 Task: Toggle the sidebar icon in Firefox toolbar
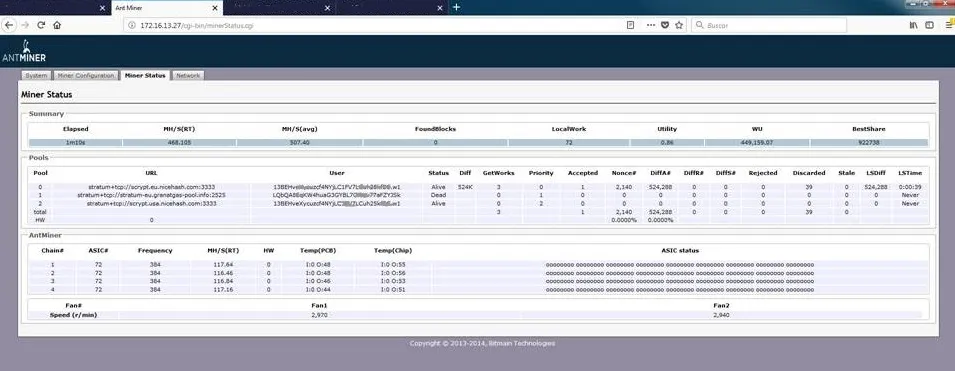pos(929,25)
